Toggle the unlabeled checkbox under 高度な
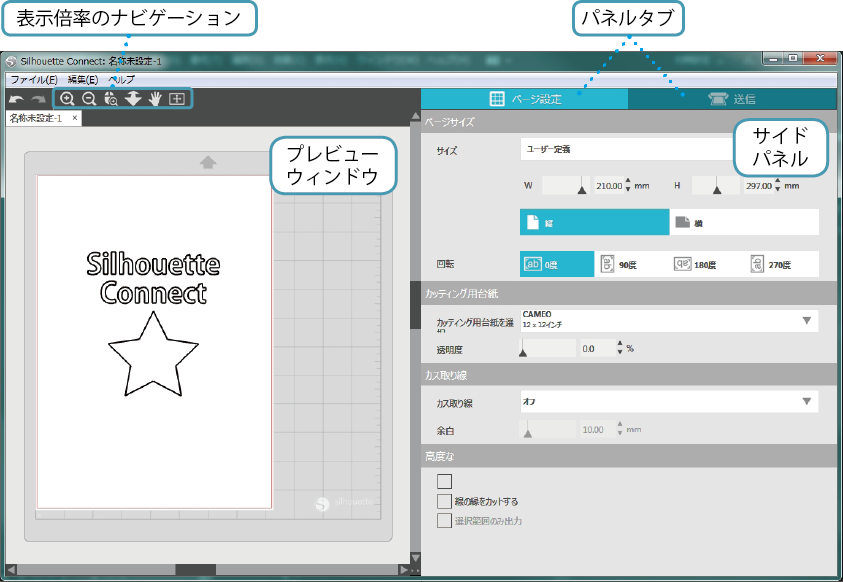This screenshot has width=843, height=582. 444,481
